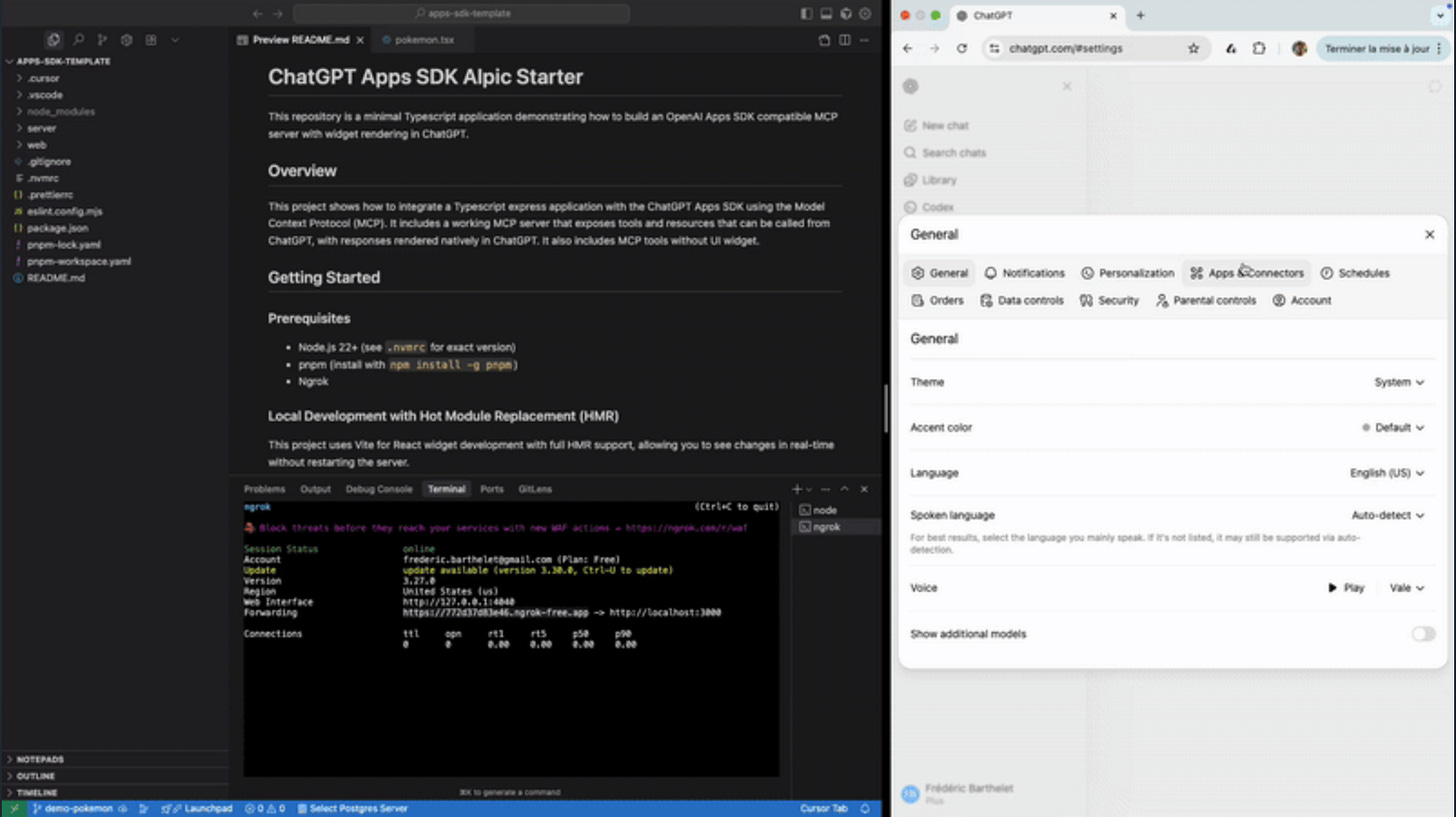This screenshot has width=1456, height=817.
Task: Switch to the Problems panel tab
Action: pos(264,489)
